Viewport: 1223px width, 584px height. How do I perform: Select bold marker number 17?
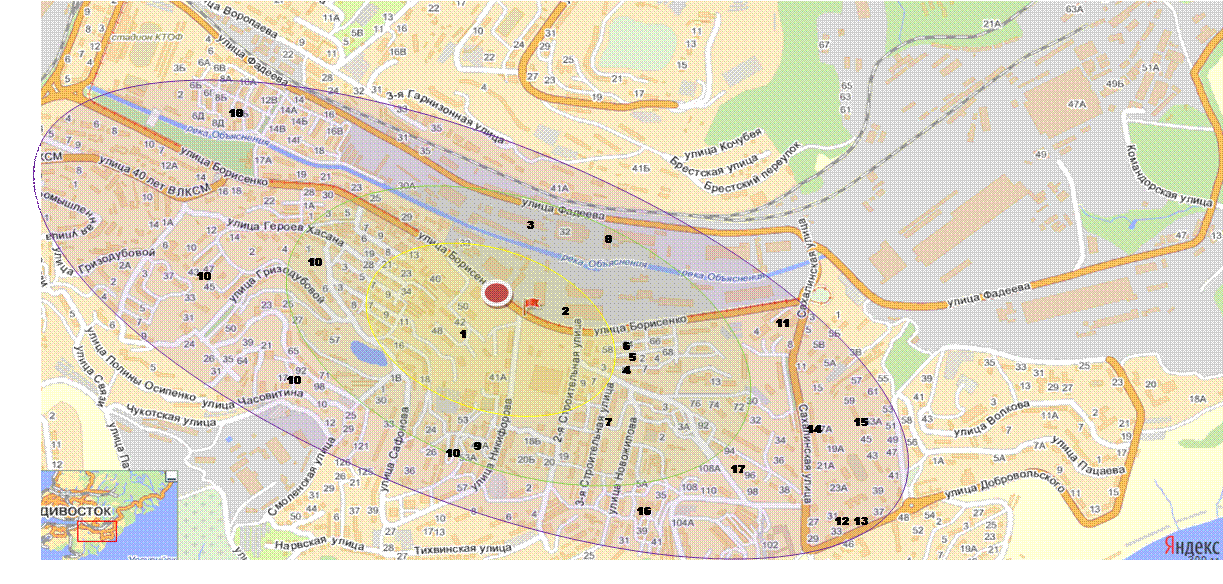point(738,469)
